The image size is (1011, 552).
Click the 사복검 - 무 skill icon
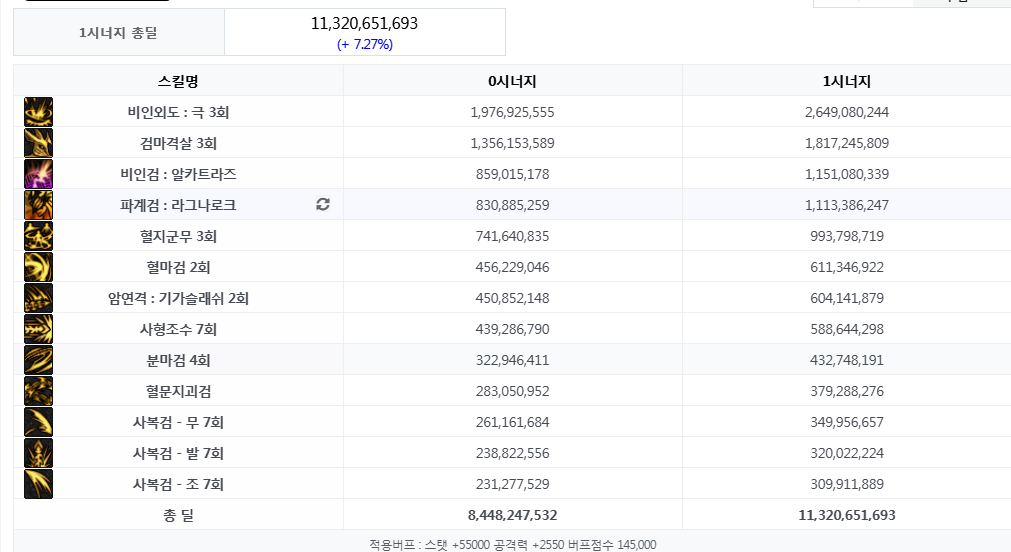click(39, 422)
